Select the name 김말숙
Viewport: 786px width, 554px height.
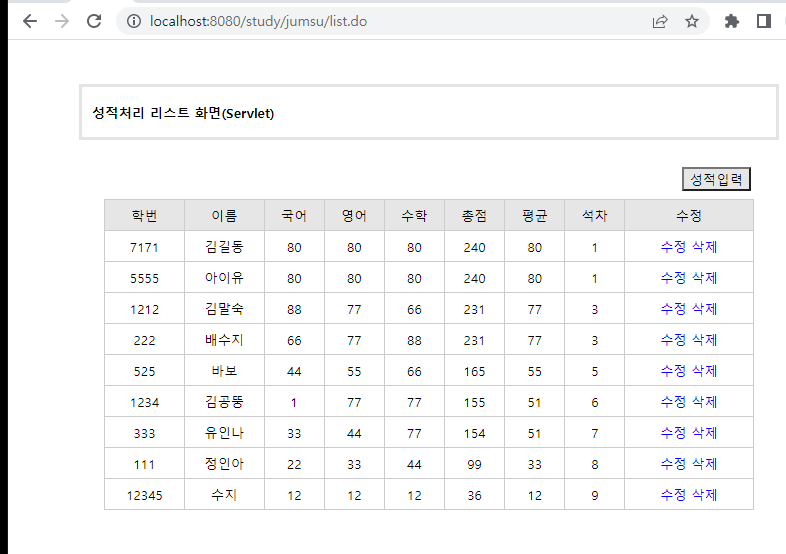pyautogui.click(x=224, y=309)
